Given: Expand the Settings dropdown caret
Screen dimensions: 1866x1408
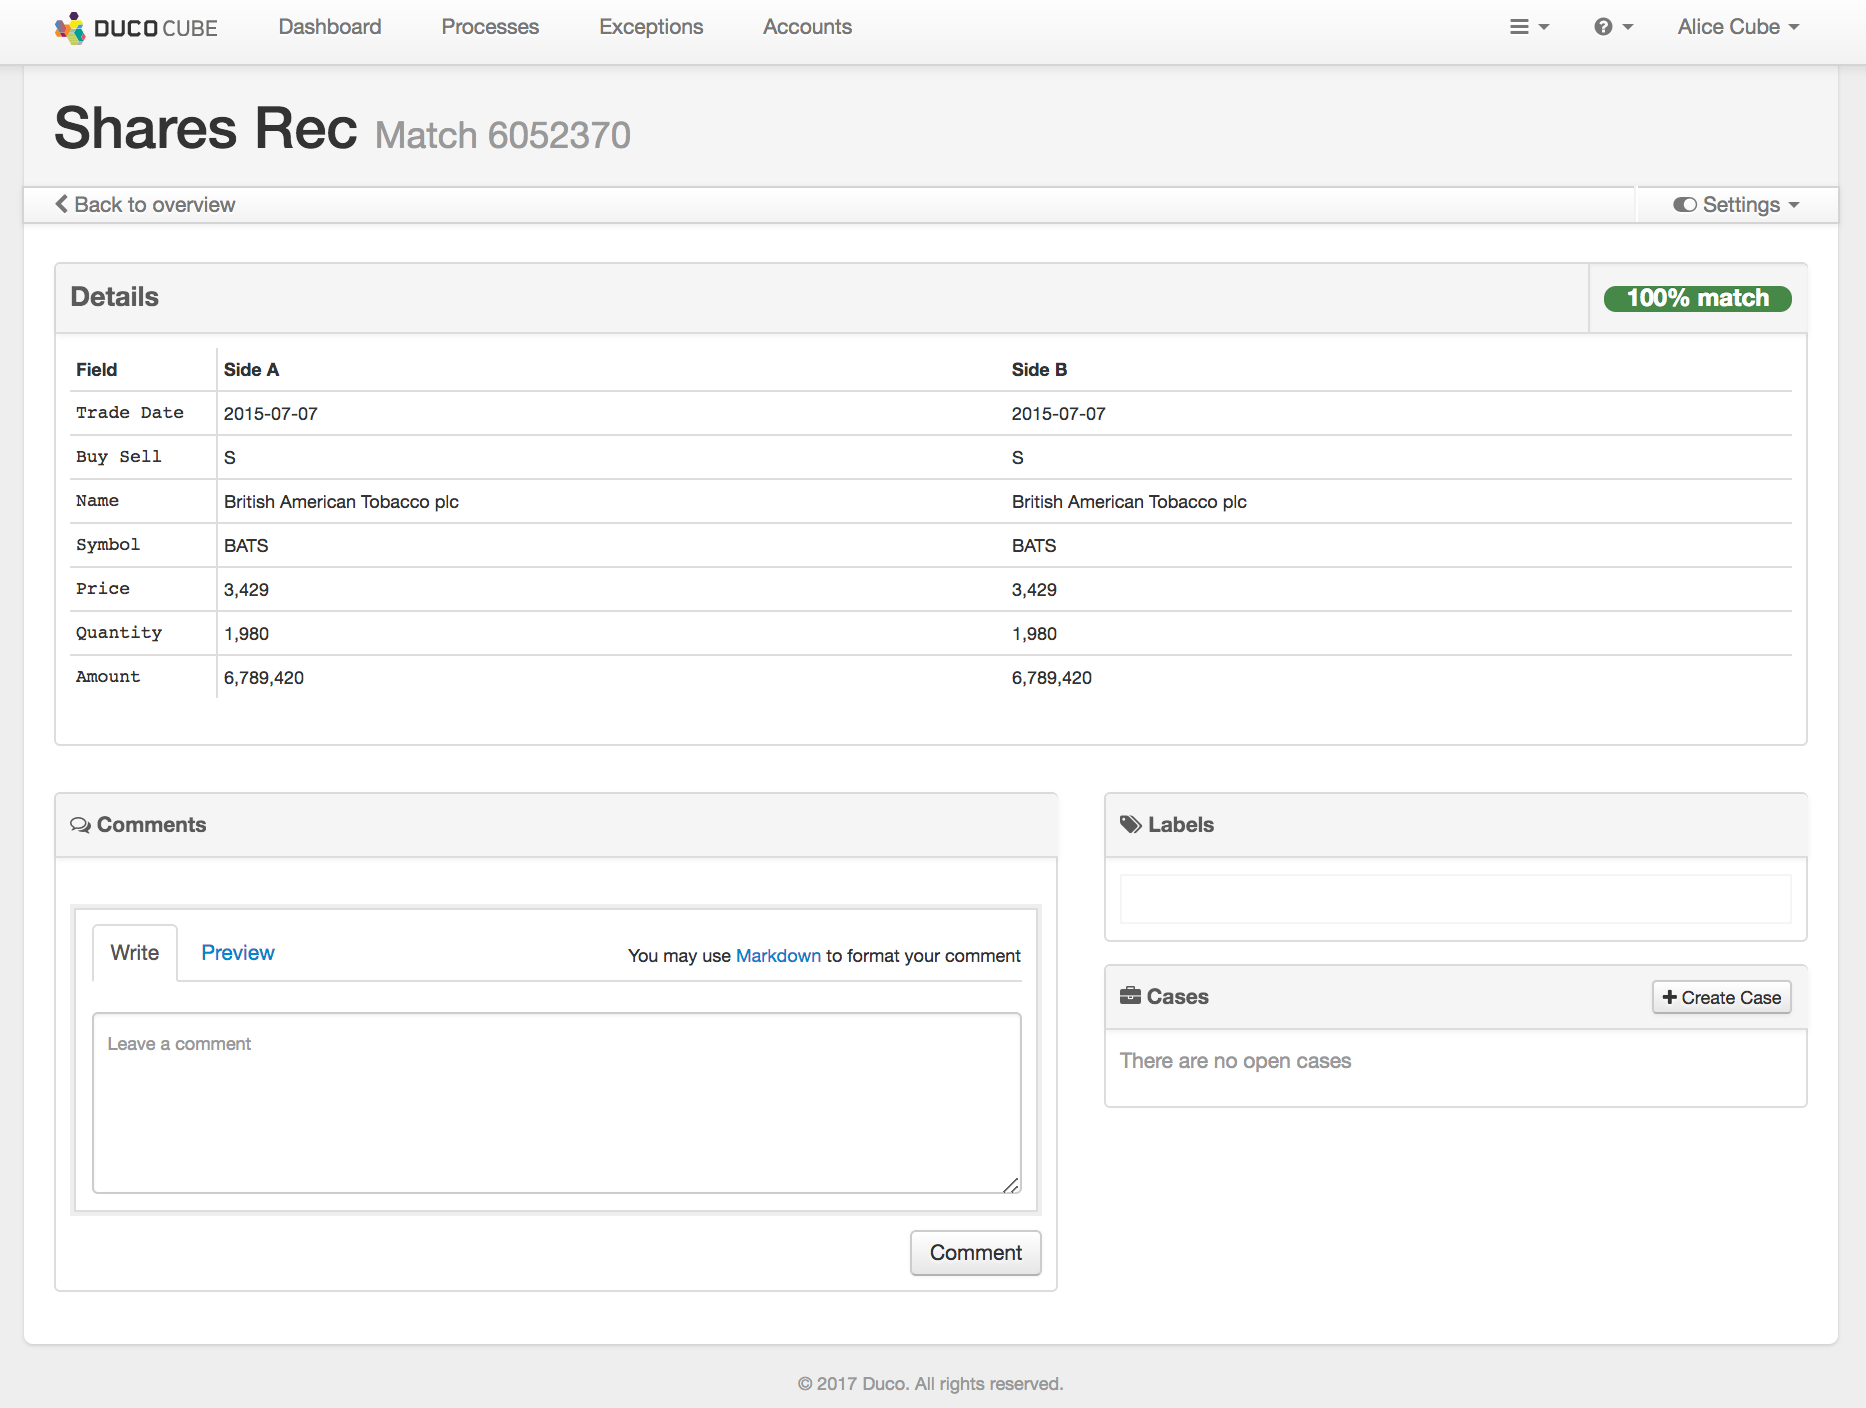Looking at the screenshot, I should click(x=1794, y=205).
